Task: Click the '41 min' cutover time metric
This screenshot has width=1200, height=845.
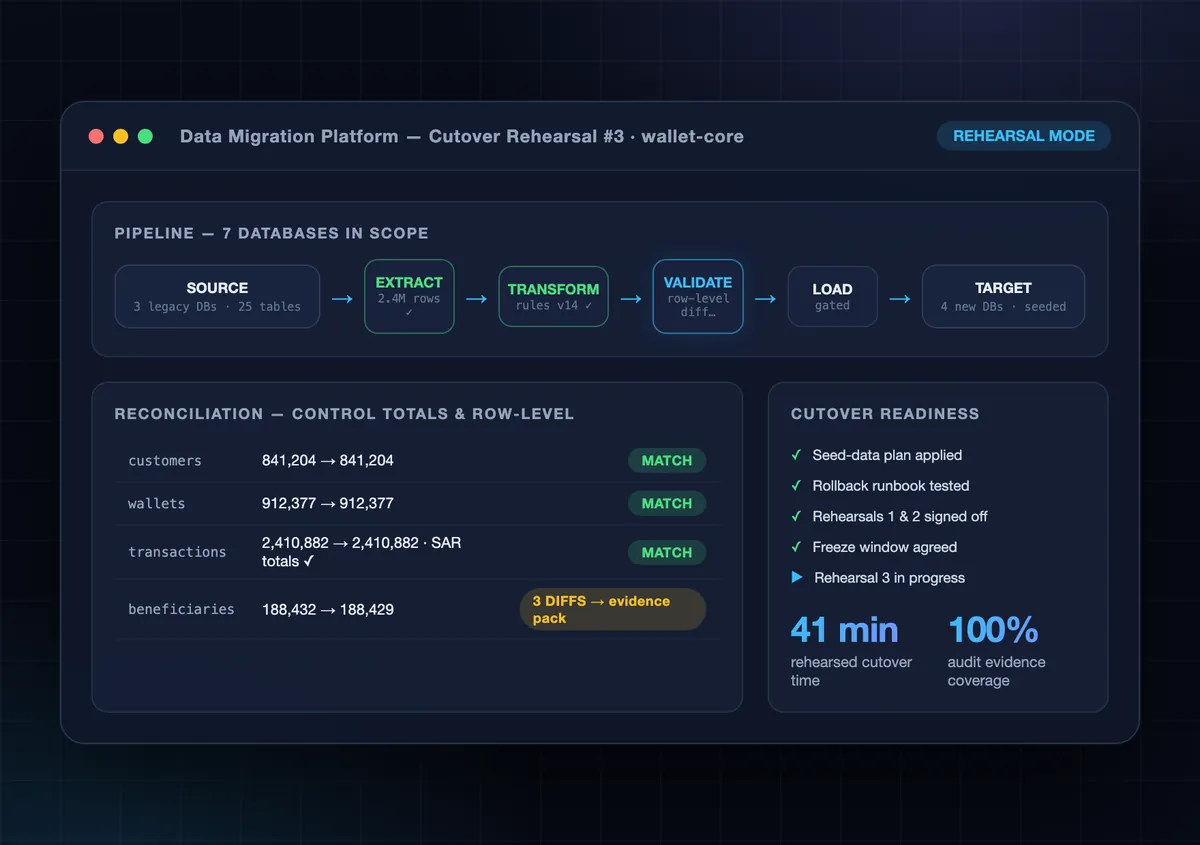Action: pyautogui.click(x=844, y=630)
